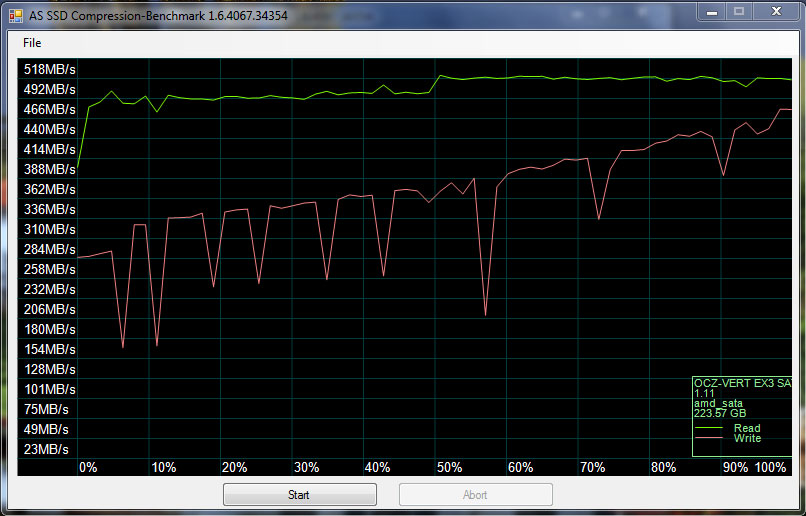Click the firmware version 1.11 text

point(704,394)
